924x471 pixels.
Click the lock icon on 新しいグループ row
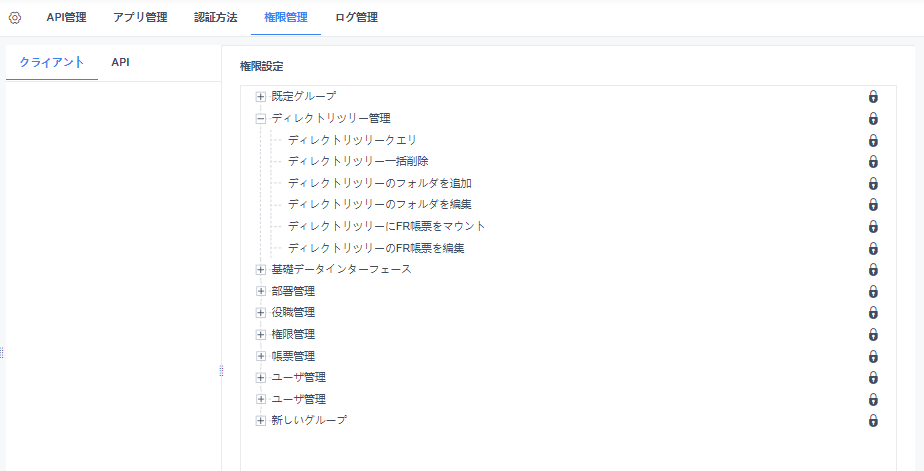tap(873, 420)
